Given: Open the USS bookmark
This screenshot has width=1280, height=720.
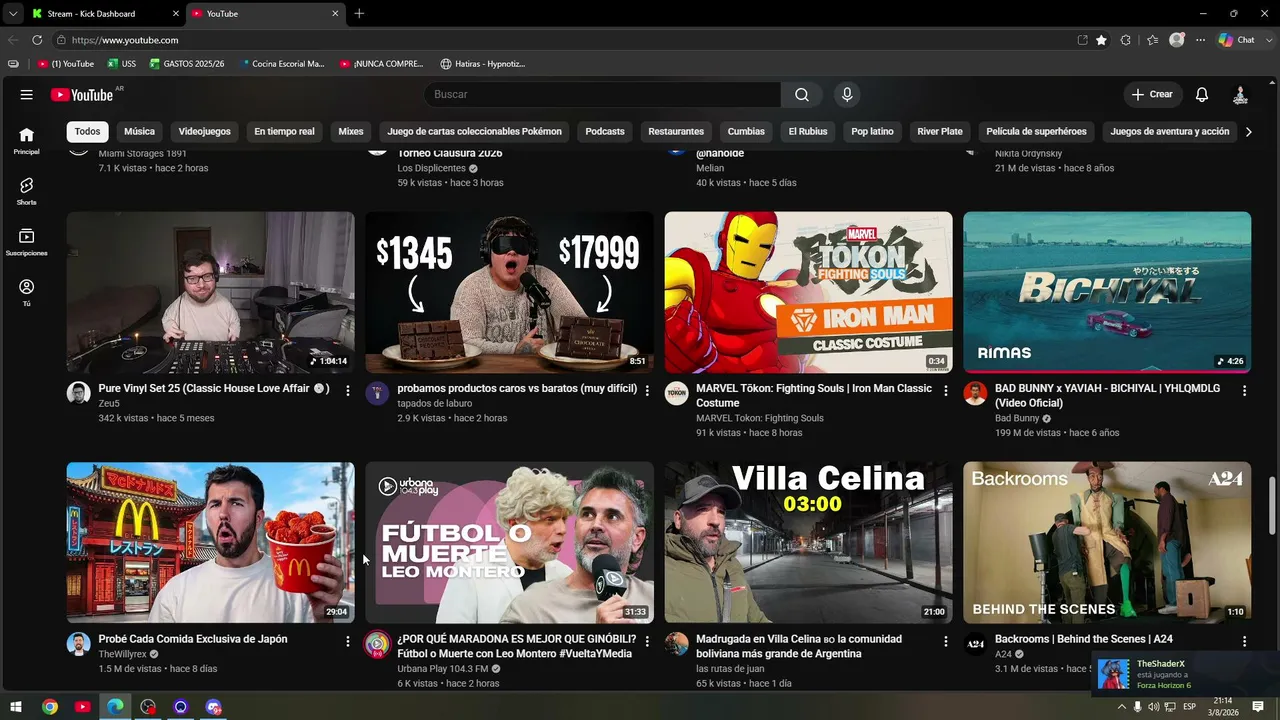Looking at the screenshot, I should (122, 64).
